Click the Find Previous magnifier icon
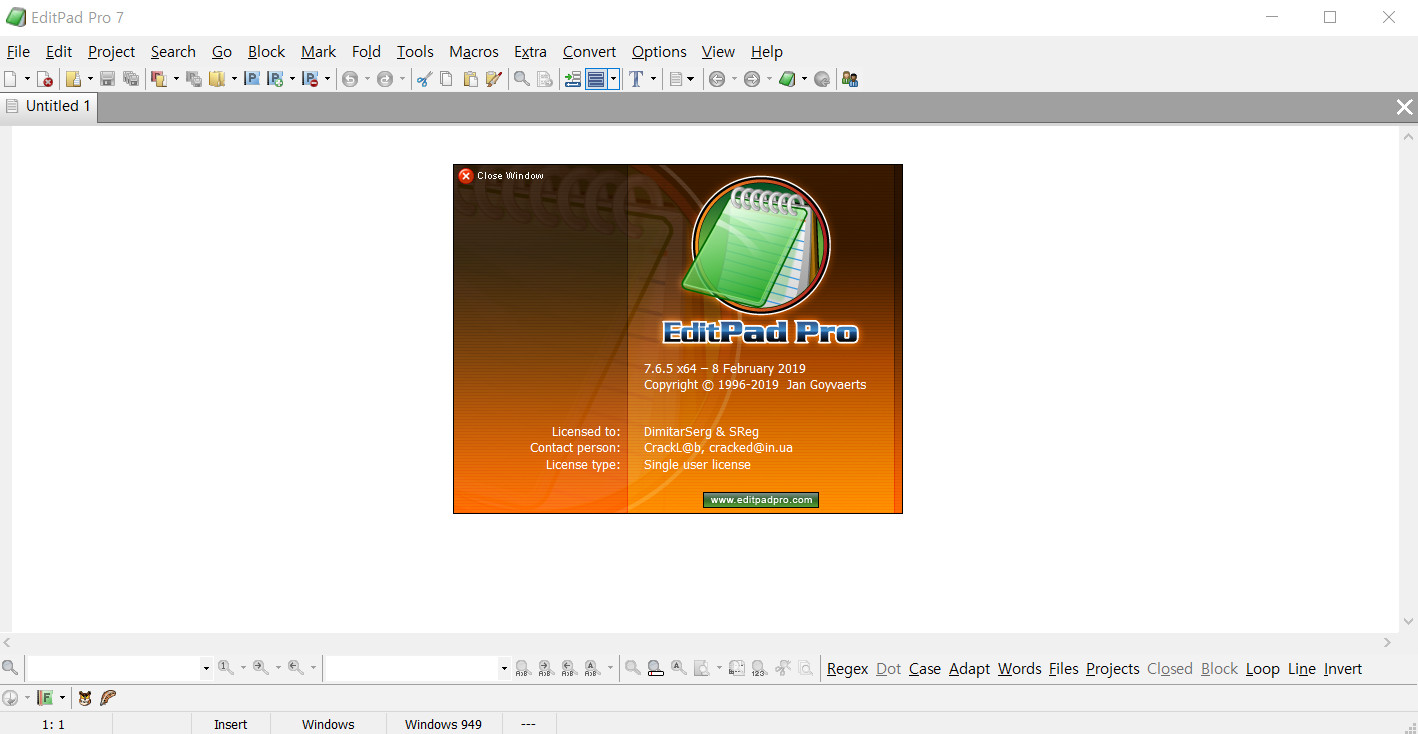 (x=296, y=667)
